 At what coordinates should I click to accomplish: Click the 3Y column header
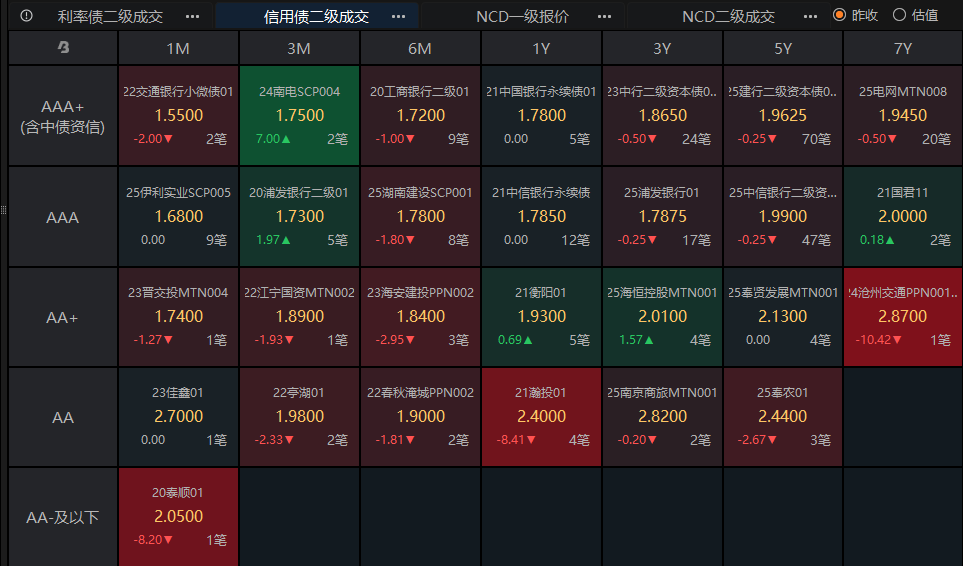pos(662,48)
